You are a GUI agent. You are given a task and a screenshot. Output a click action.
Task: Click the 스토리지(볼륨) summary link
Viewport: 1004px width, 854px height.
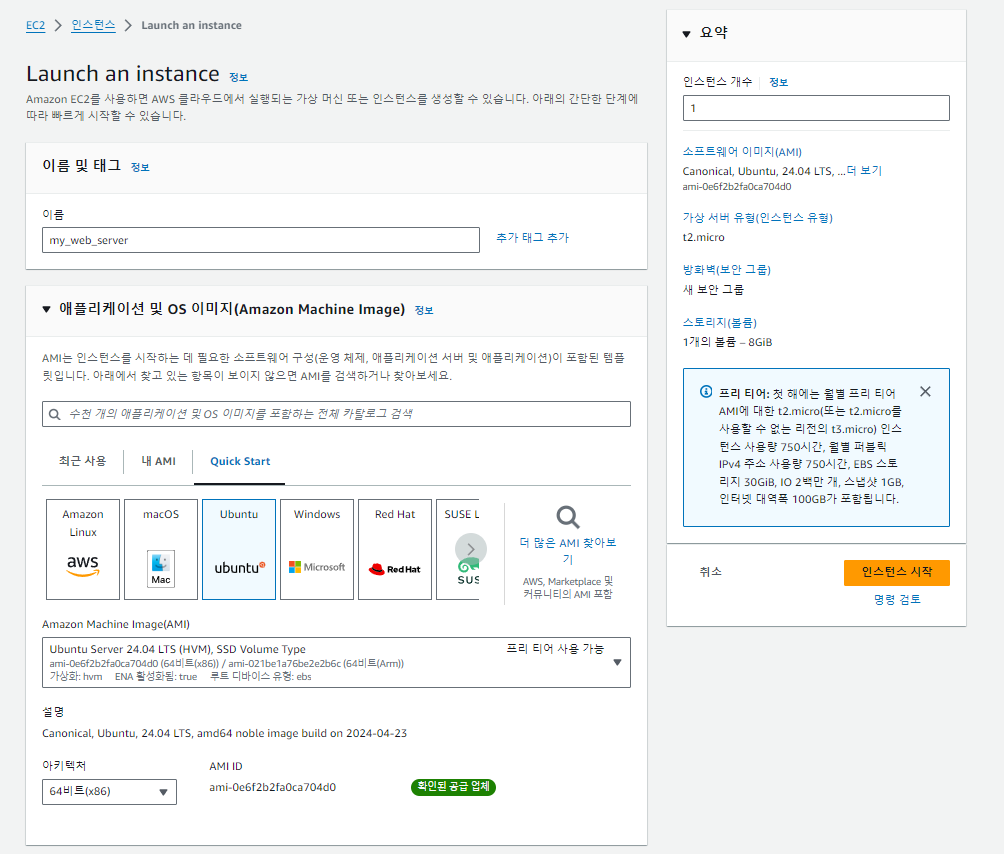(x=720, y=323)
